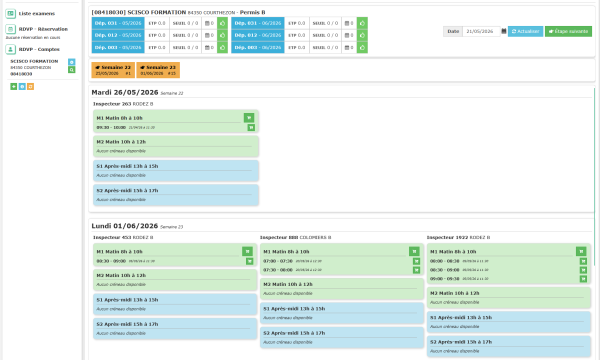Click the orange icon under accounts list

tap(31, 87)
